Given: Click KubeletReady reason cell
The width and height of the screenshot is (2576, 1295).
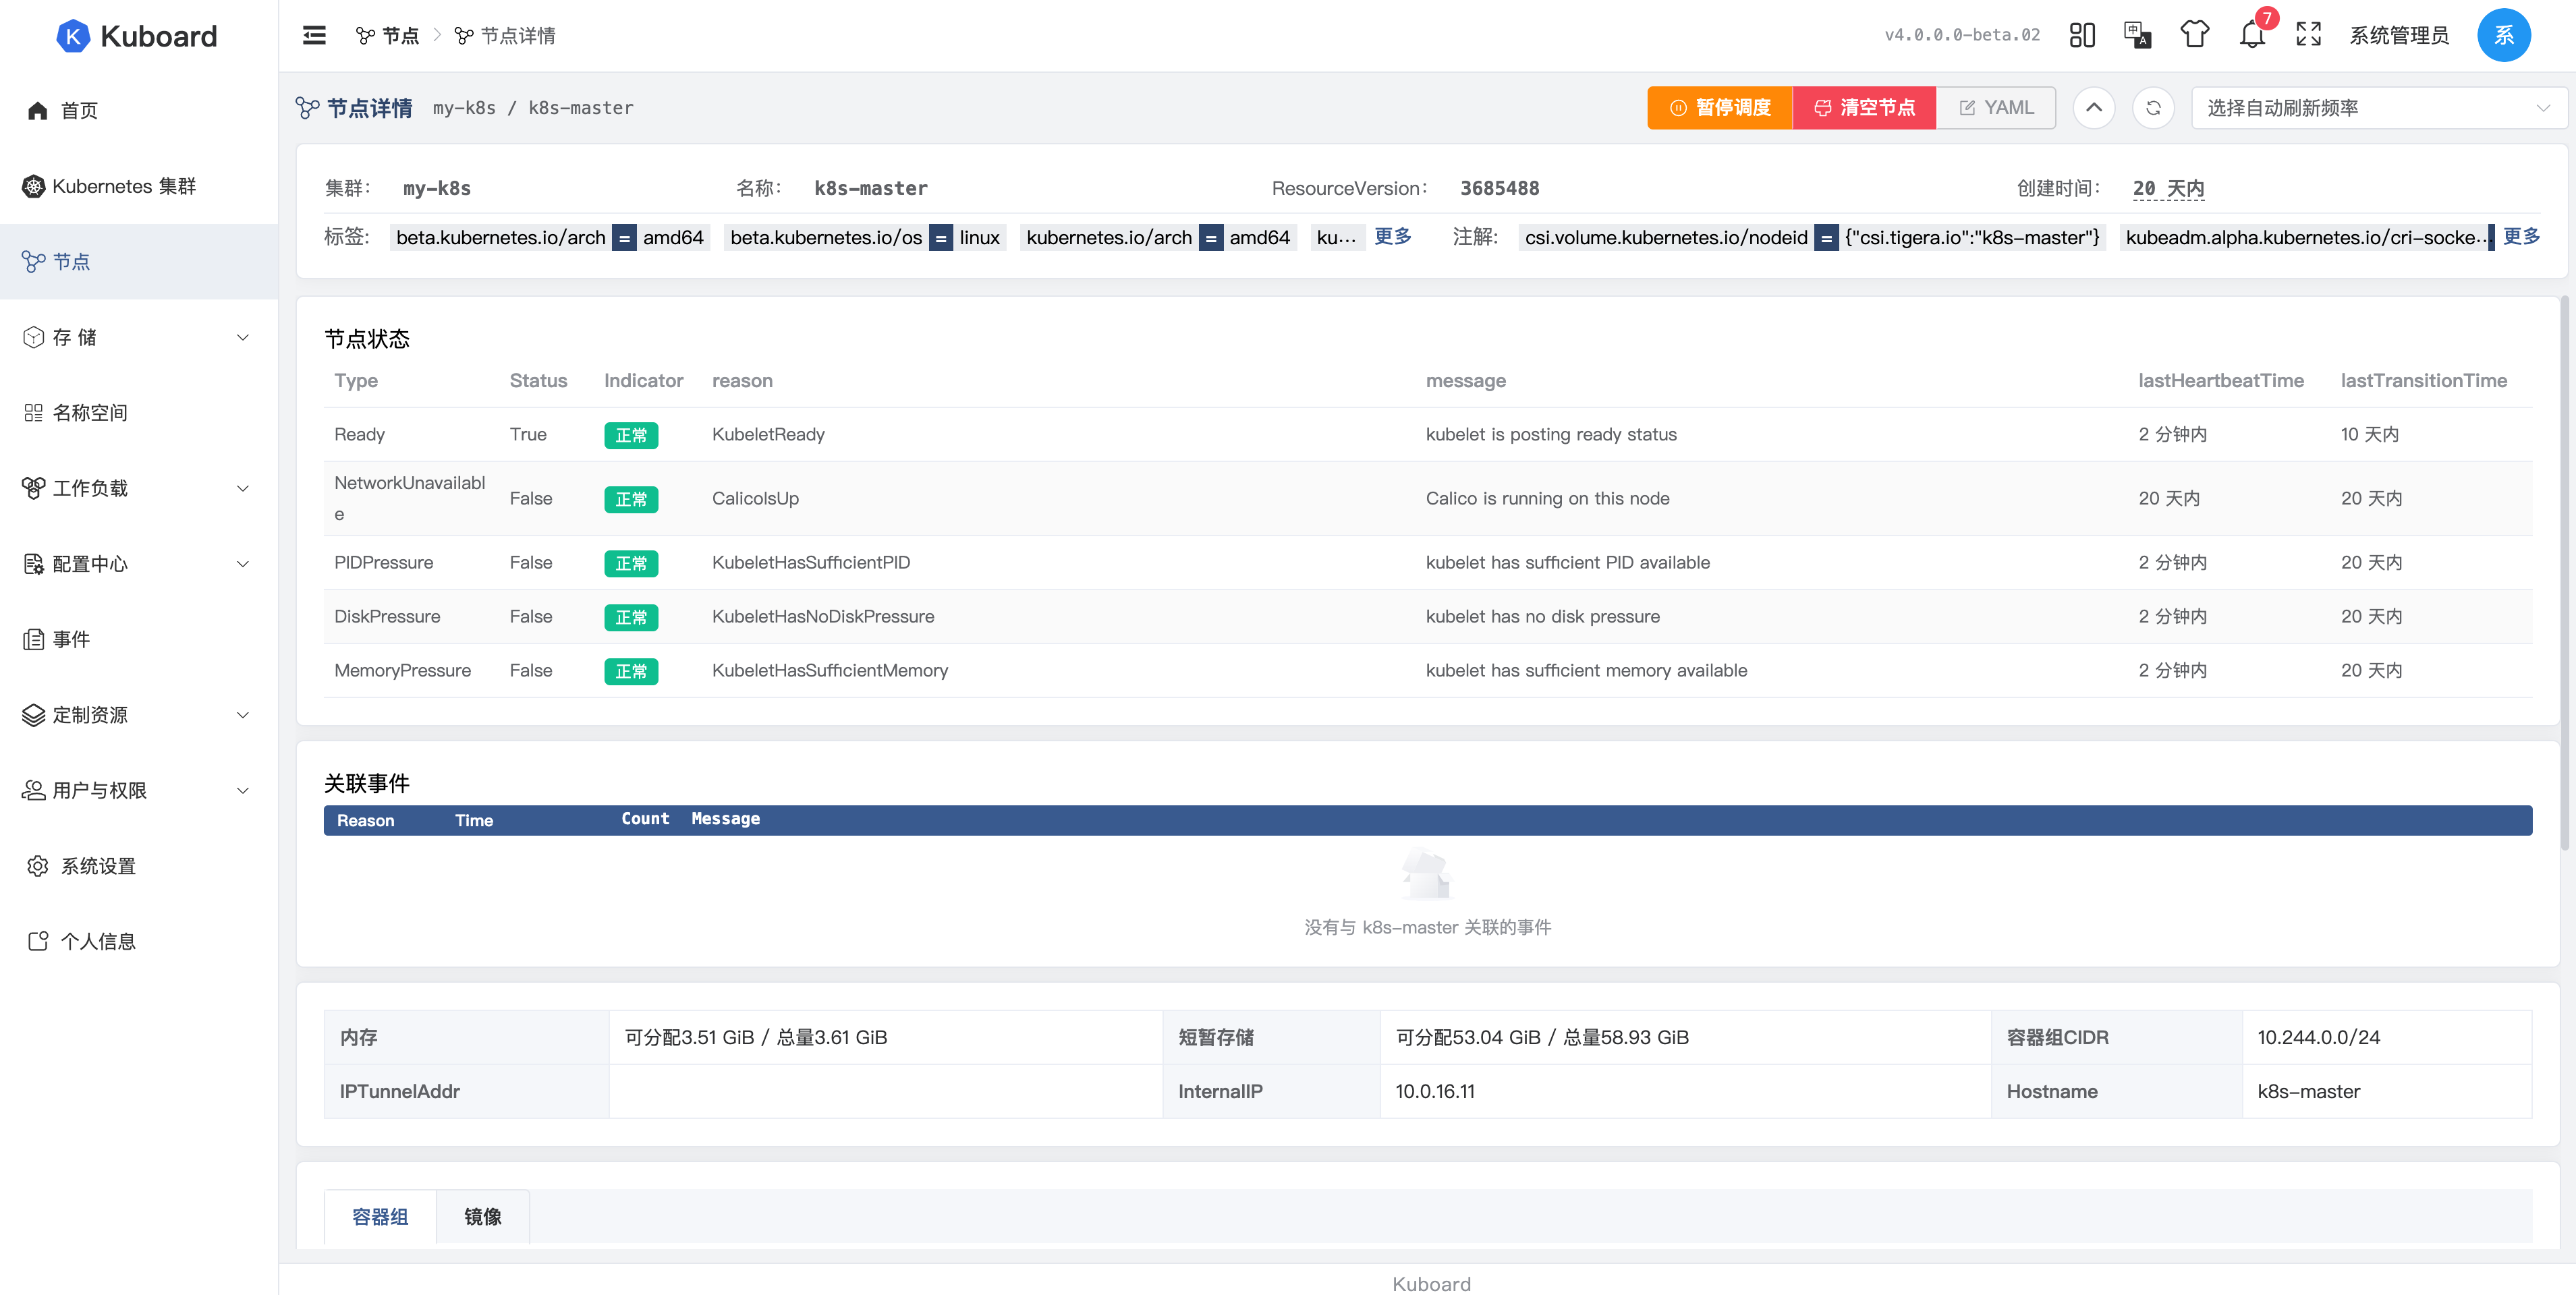Looking at the screenshot, I should click(768, 434).
